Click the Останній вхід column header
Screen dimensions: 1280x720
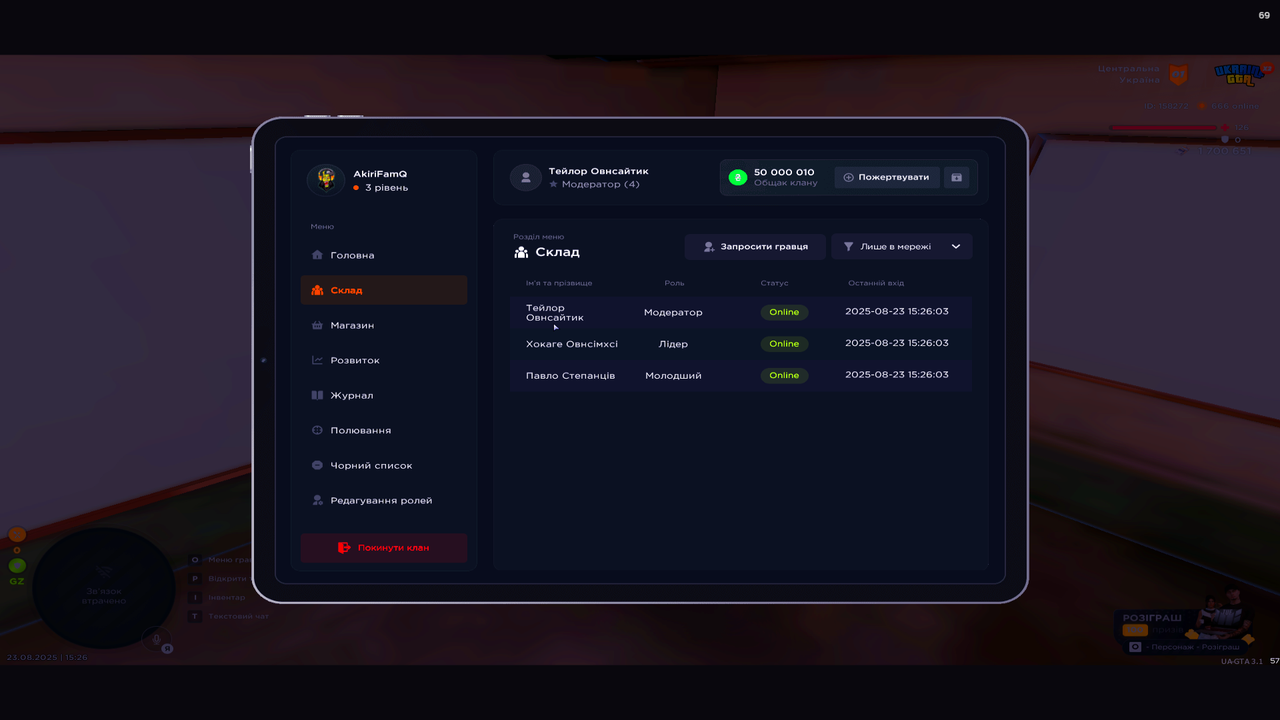point(876,283)
